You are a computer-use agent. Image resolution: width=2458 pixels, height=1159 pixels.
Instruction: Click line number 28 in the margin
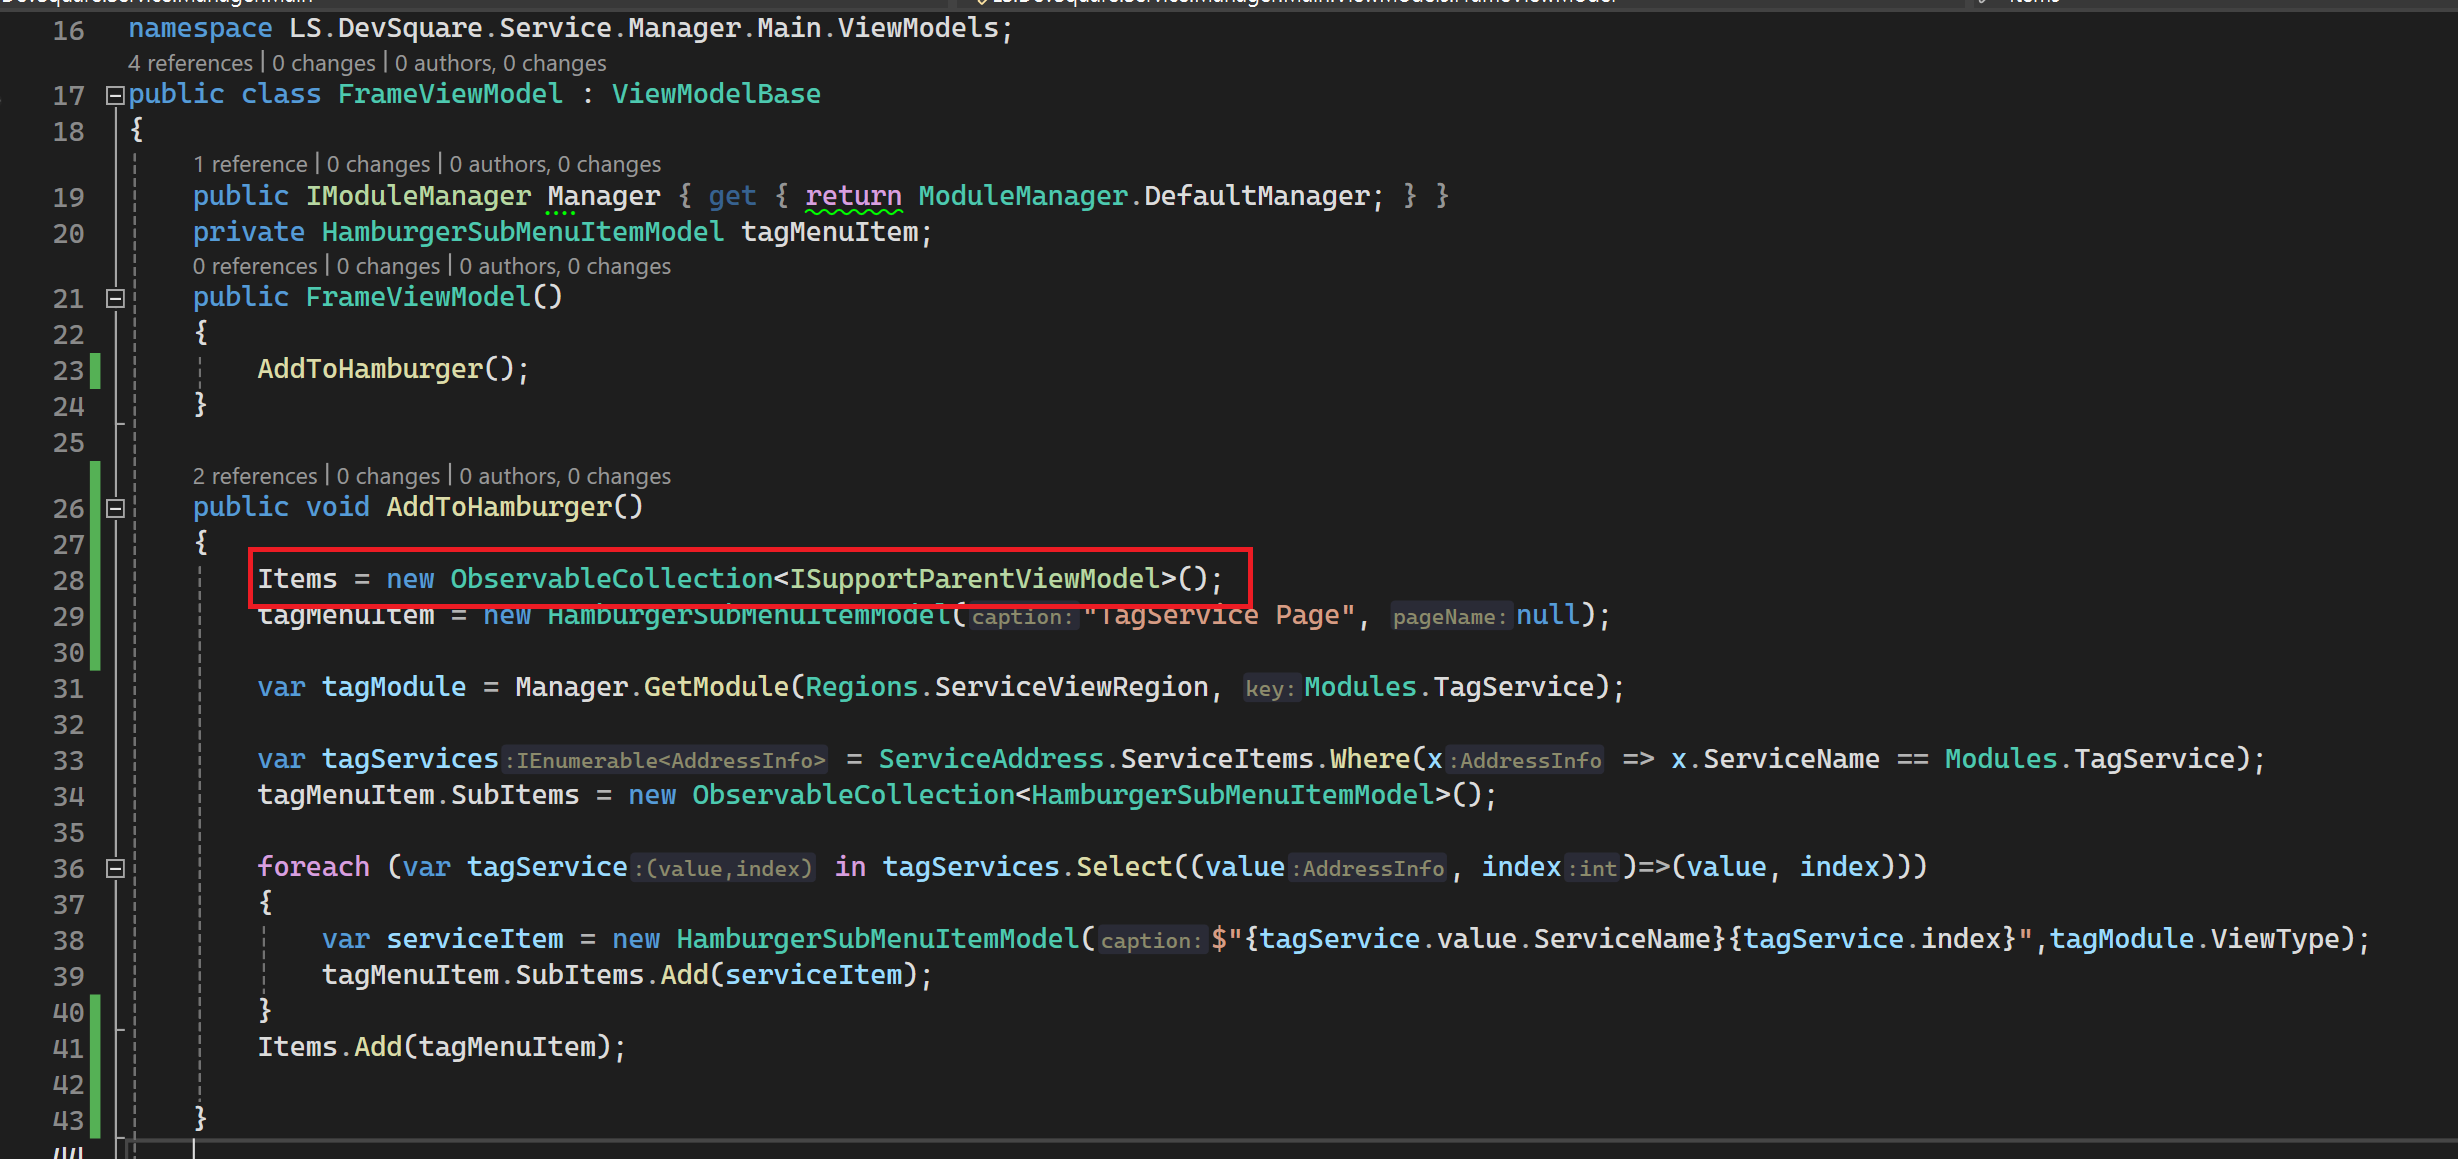click(x=68, y=580)
